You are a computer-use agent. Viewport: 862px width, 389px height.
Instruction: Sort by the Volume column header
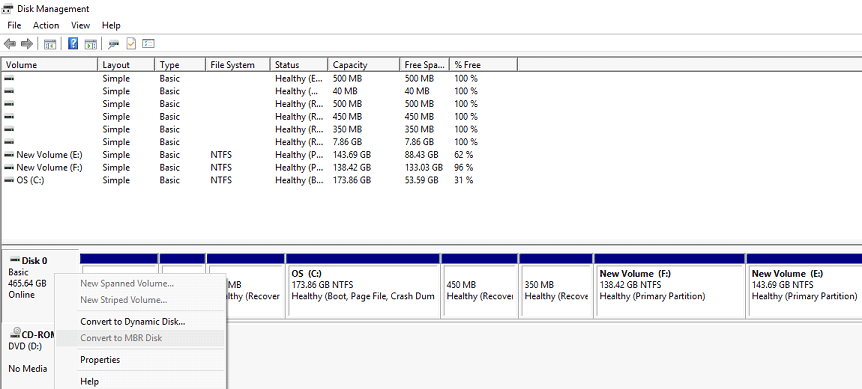49,65
